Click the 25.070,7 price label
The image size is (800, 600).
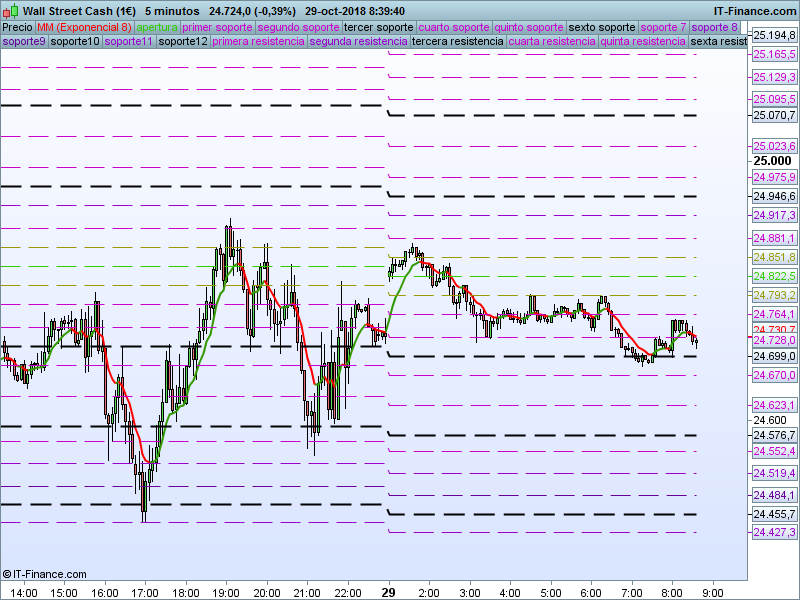tap(774, 115)
